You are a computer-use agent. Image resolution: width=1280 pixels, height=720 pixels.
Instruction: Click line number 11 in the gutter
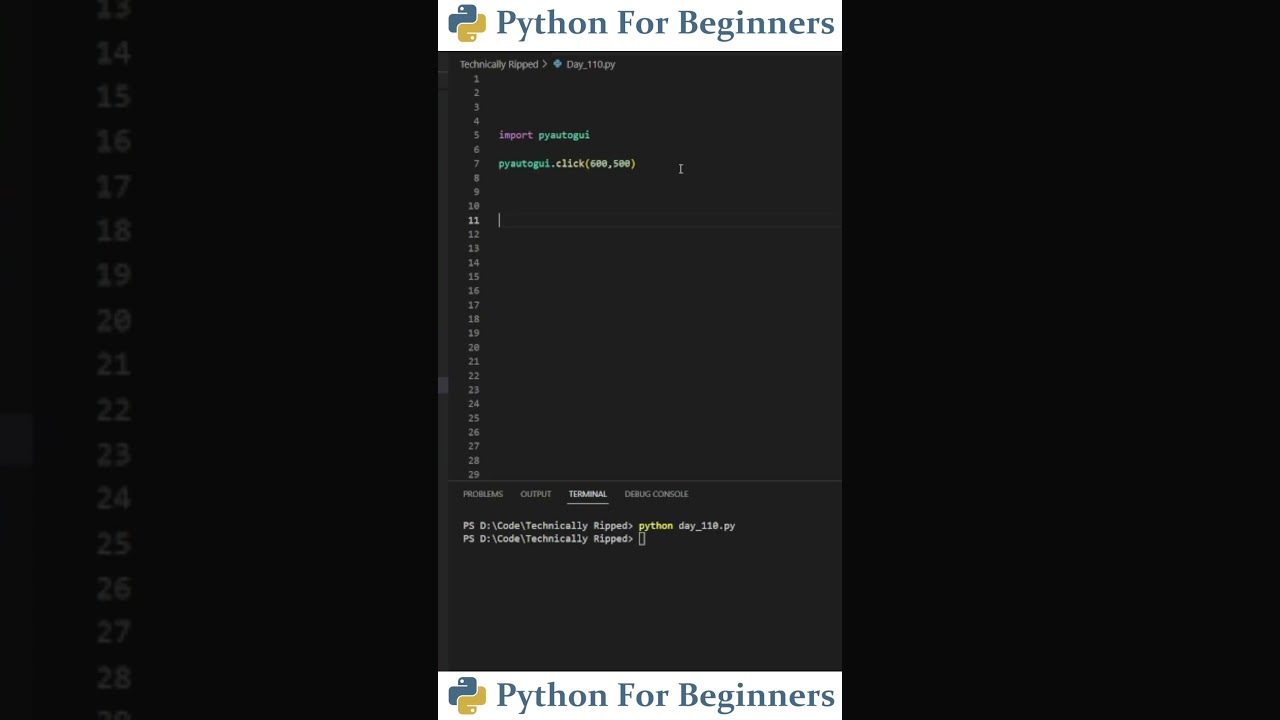[474, 220]
